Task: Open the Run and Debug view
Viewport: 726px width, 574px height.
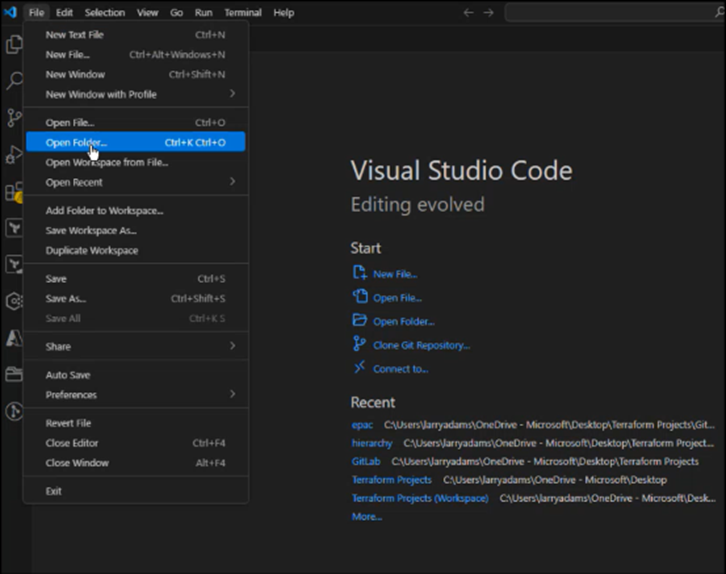Action: pos(14,155)
